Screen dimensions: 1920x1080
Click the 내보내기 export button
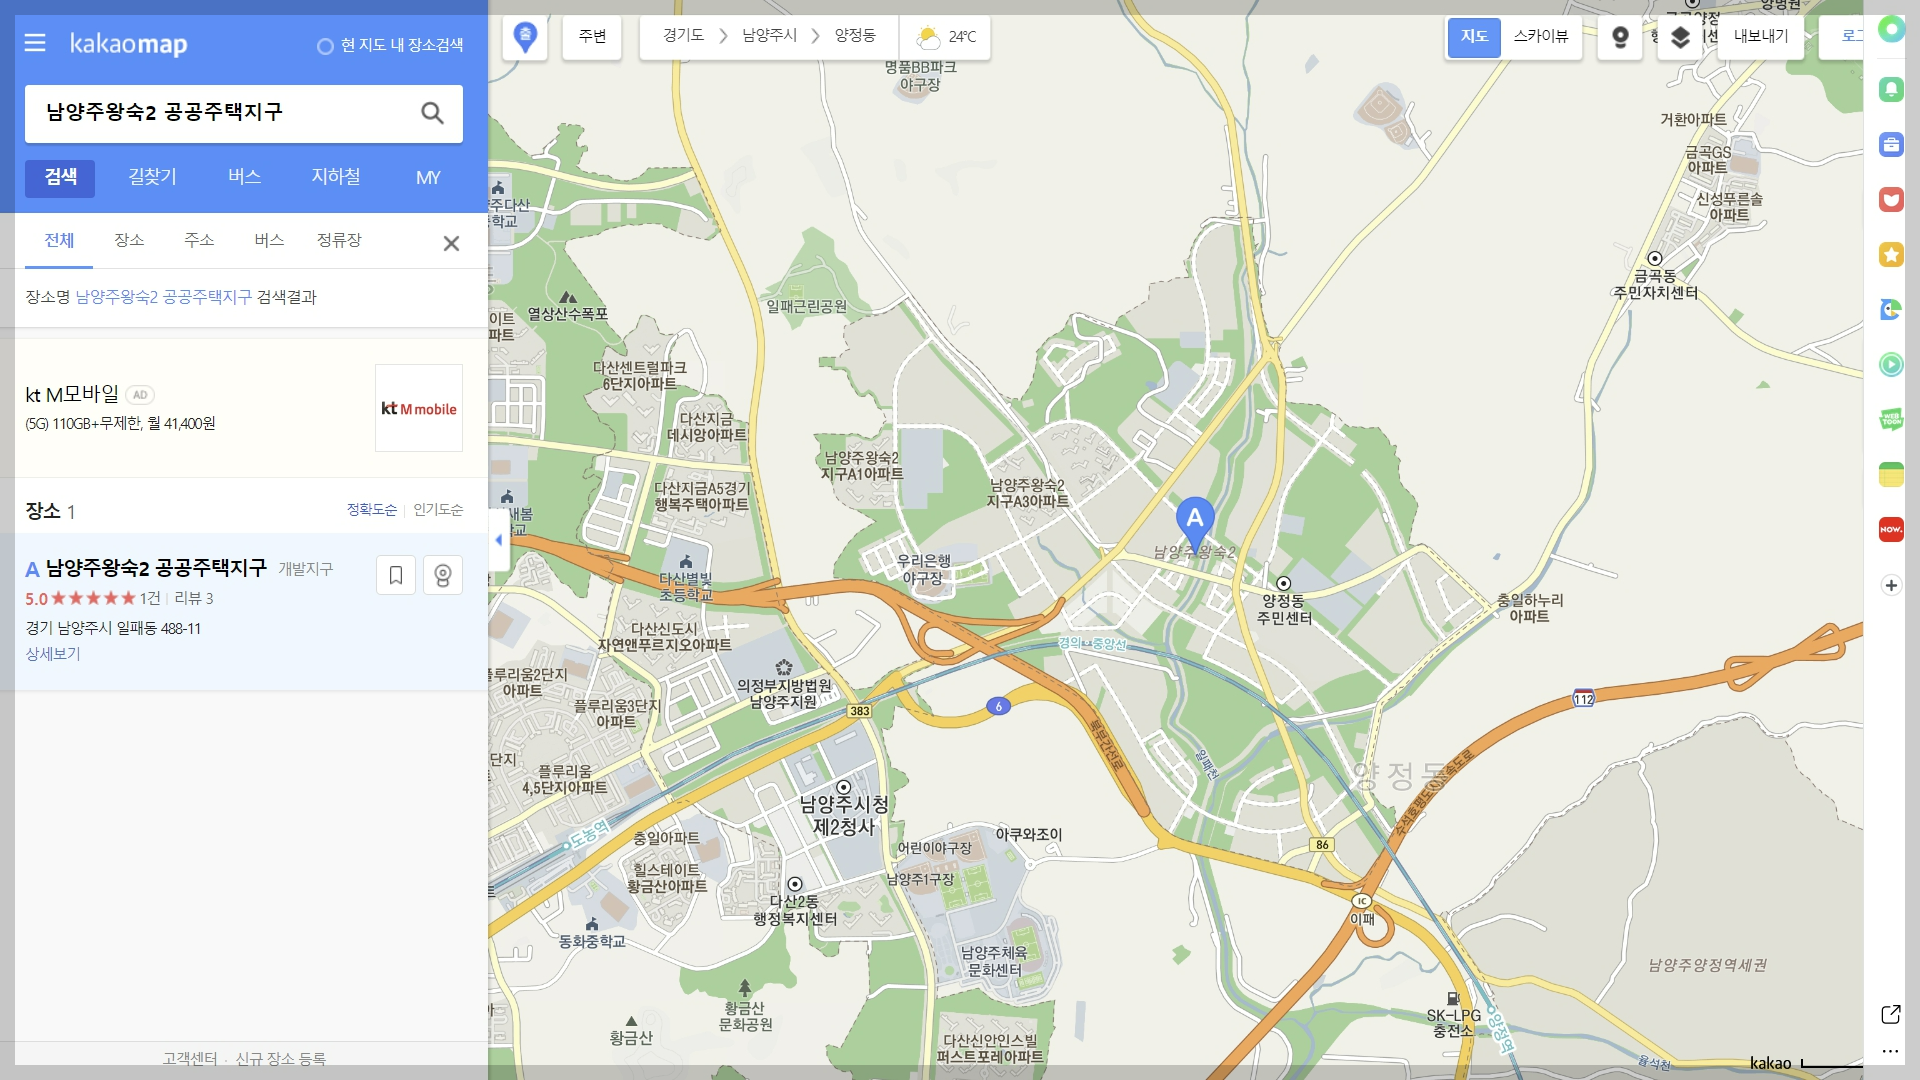(1760, 37)
